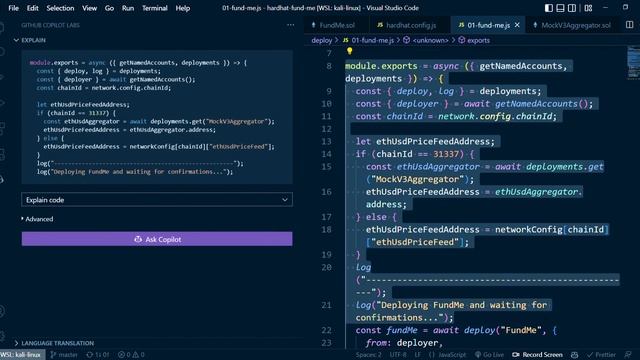Toggle secondary side bar layout icon
The width and height of the screenshot is (640, 360).
pyautogui.click(x=572, y=8)
